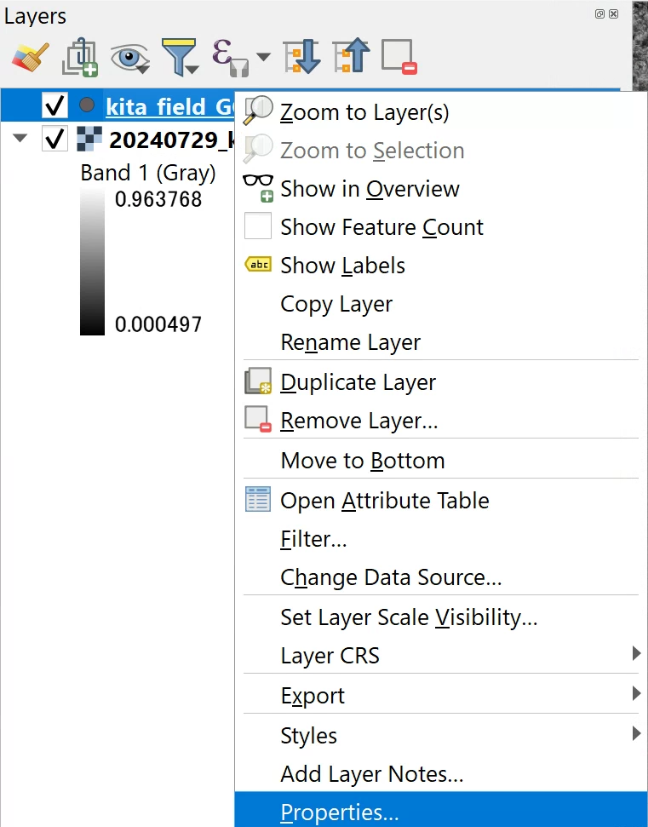Select the kita_field layer name
648x827 pixels.
[x=169, y=107]
